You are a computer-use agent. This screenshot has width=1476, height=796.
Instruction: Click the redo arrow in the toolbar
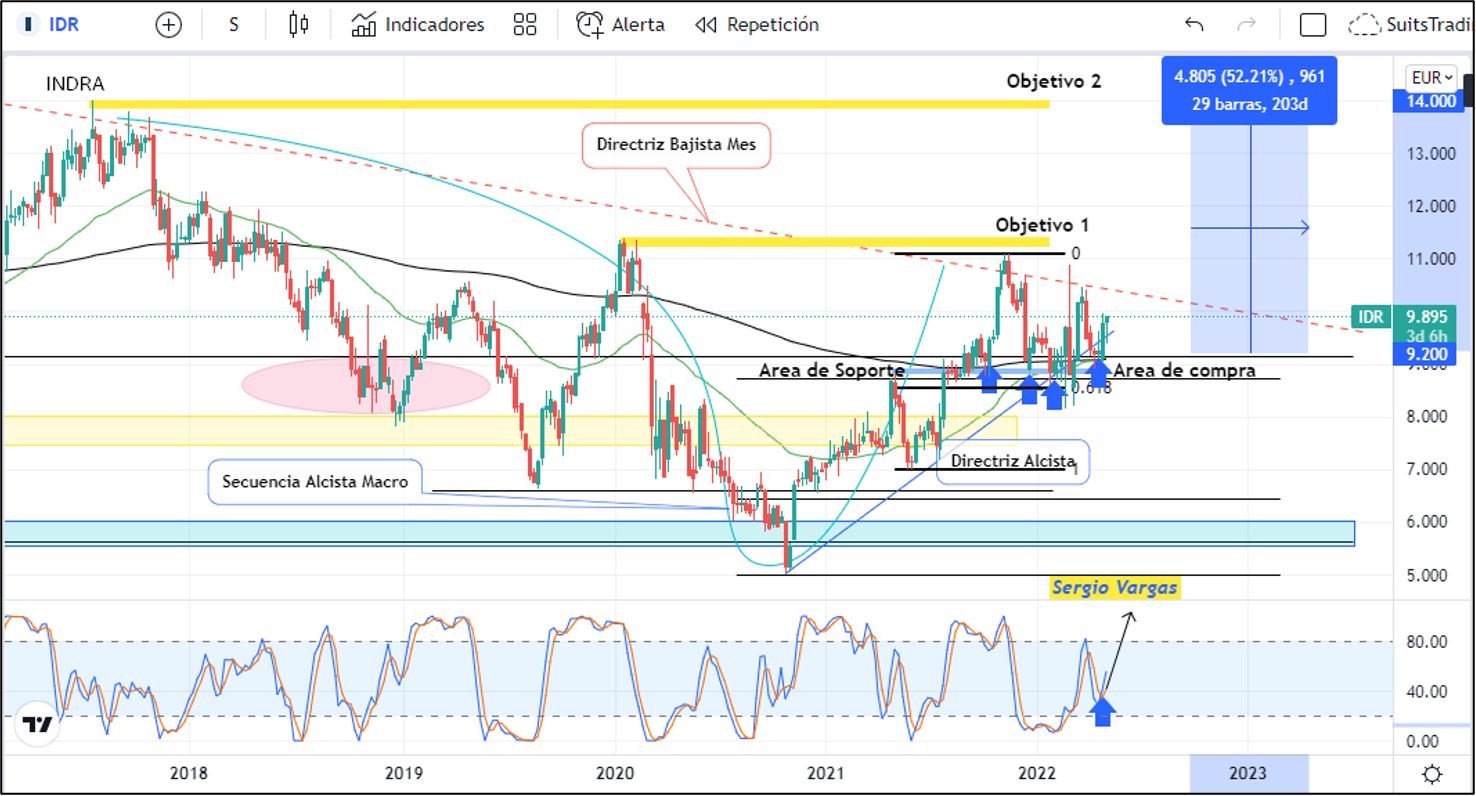point(1246,25)
